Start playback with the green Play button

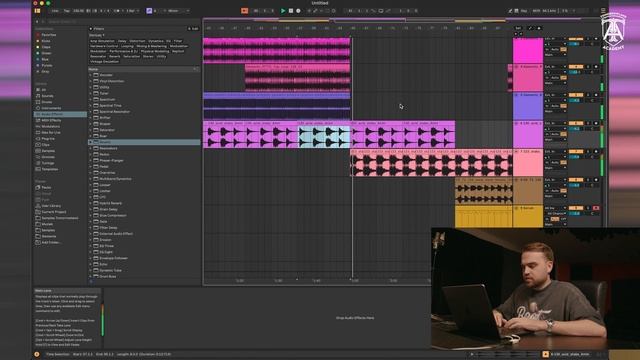pos(283,11)
